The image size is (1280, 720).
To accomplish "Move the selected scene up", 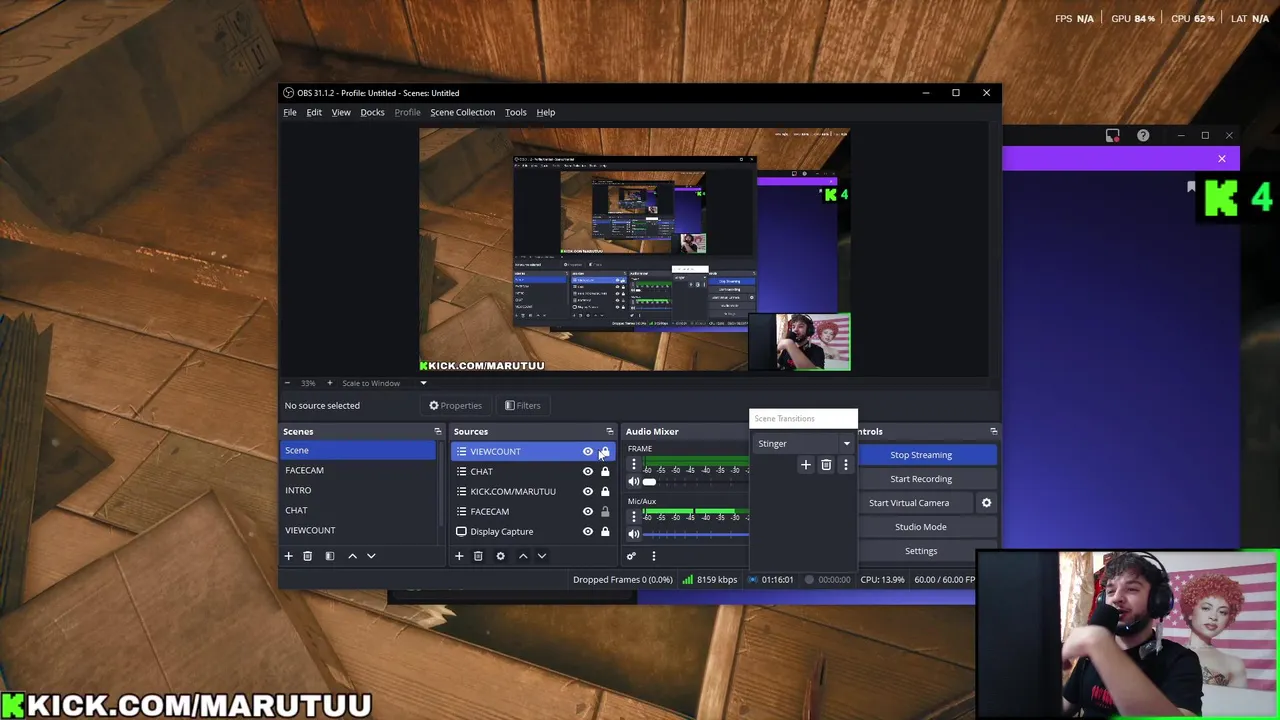I will click(x=352, y=556).
